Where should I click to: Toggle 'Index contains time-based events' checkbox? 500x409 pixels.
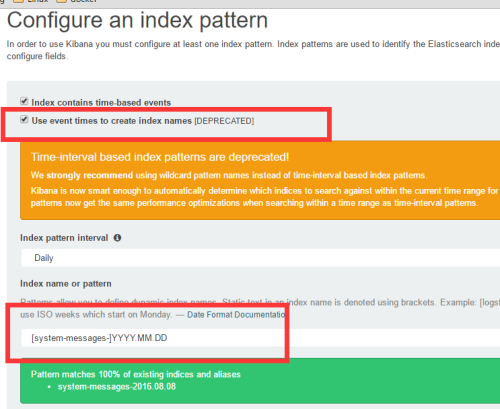tap(24, 101)
